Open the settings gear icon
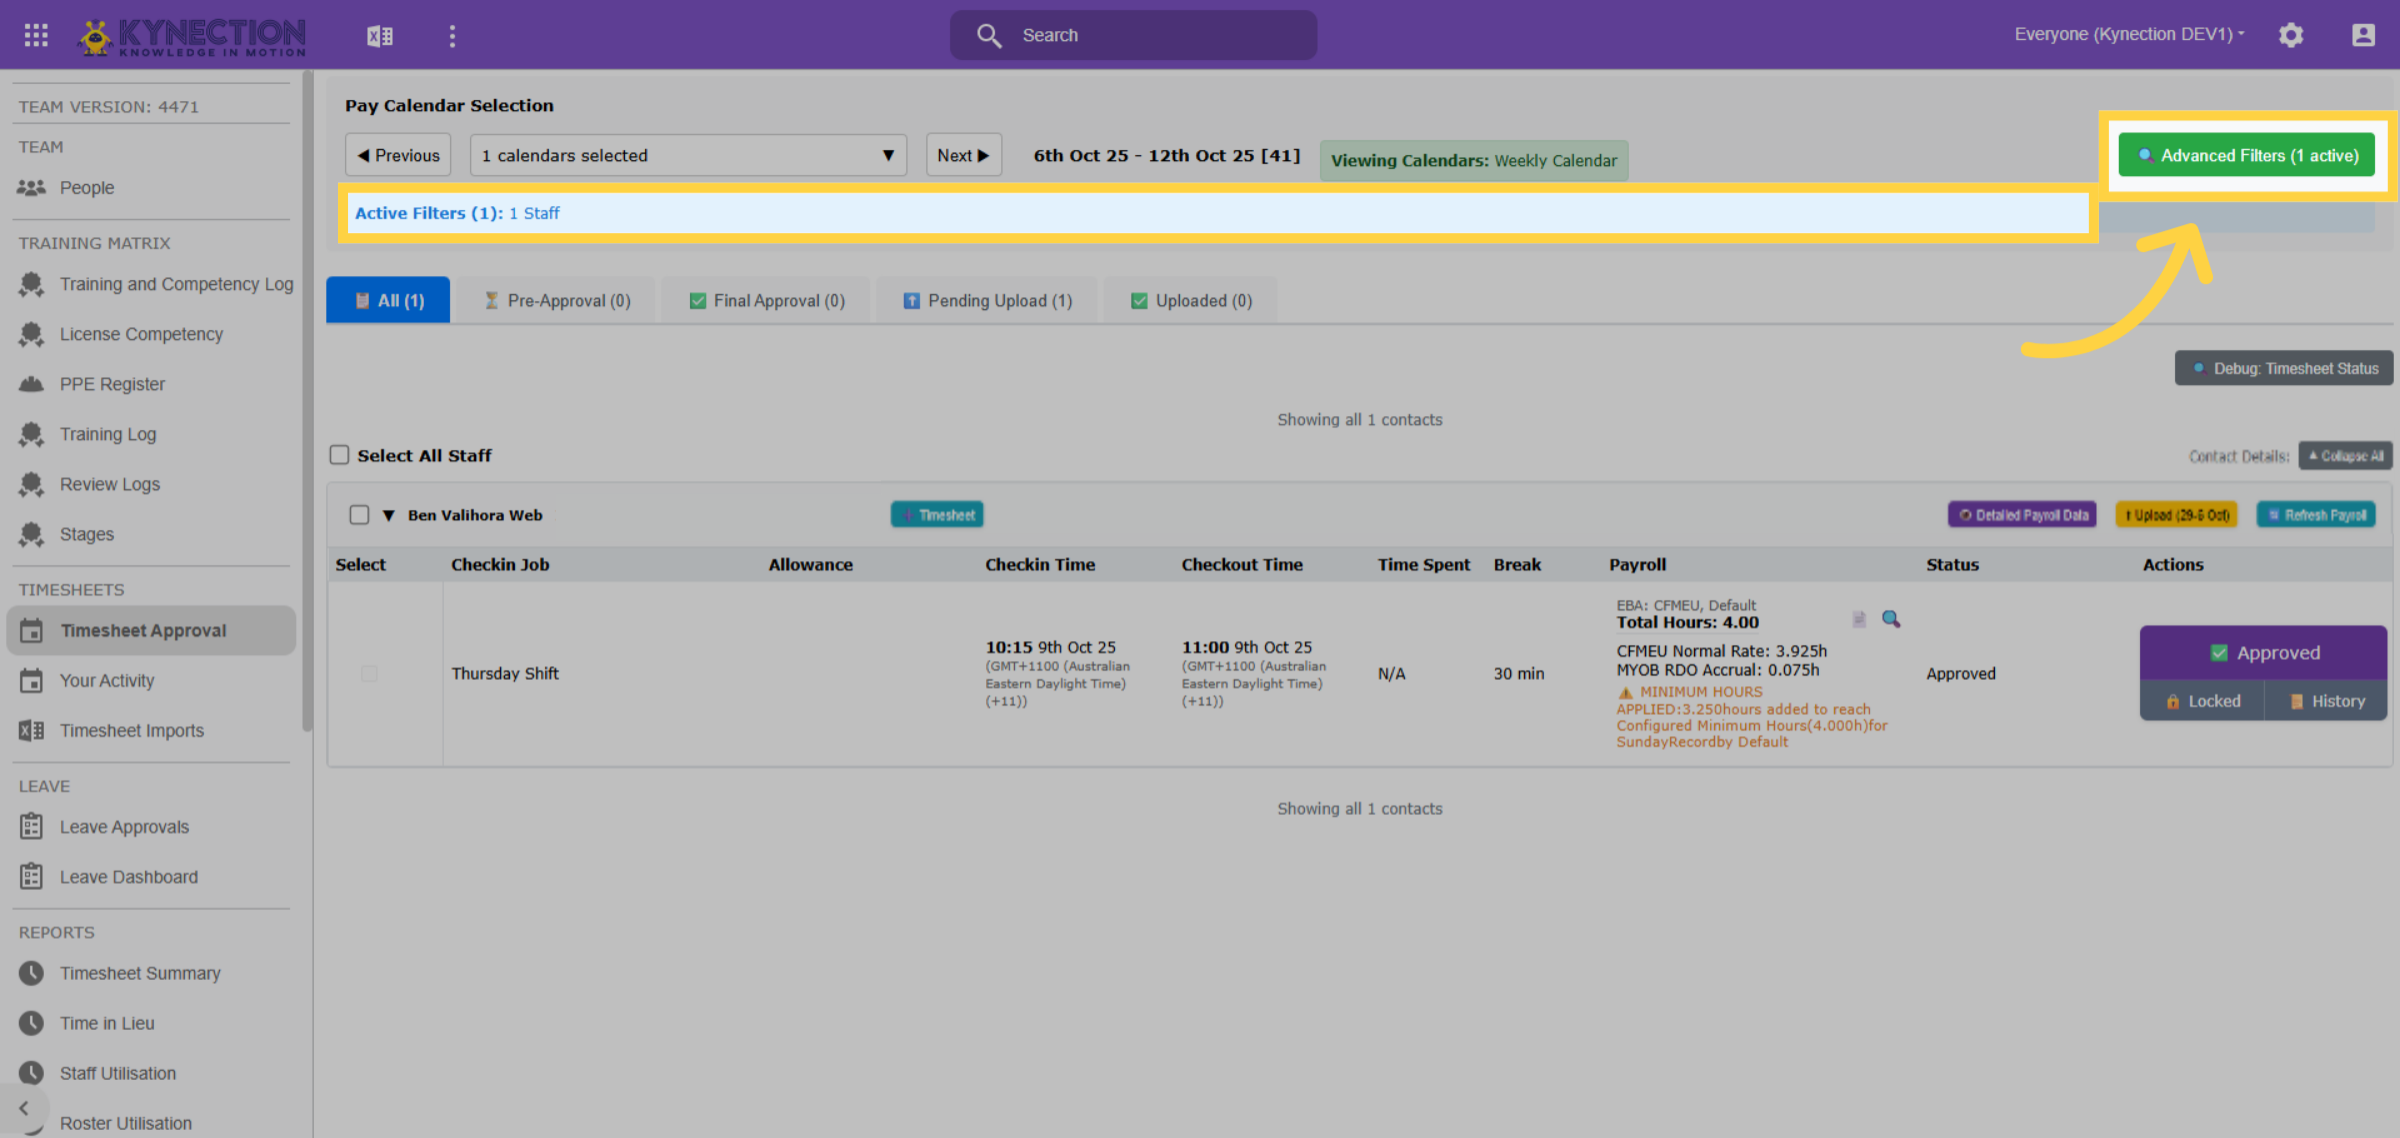 tap(2291, 35)
